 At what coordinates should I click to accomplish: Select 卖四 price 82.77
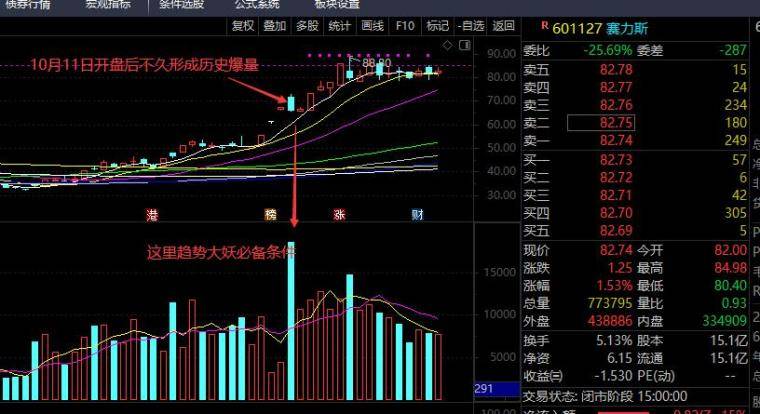[616, 87]
